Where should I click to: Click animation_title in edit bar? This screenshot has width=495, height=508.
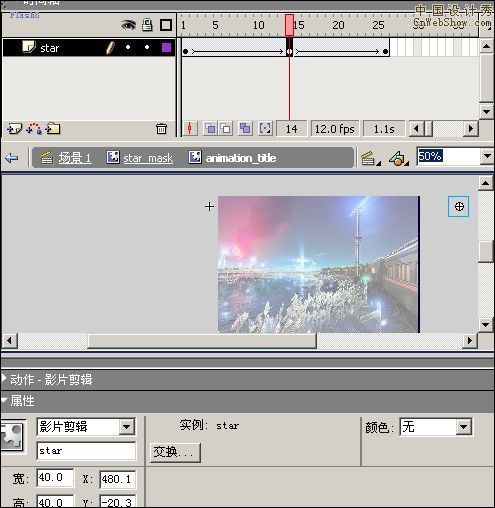click(241, 158)
